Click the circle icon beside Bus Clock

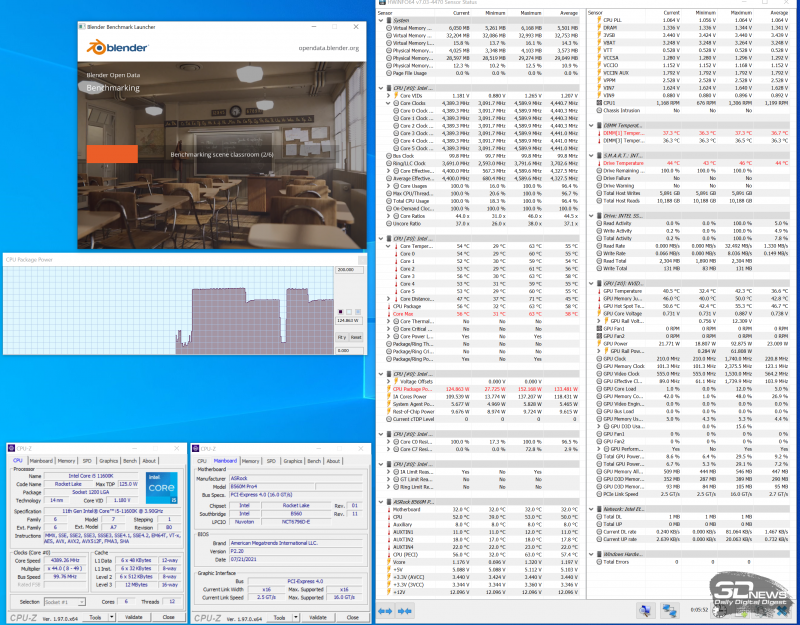(389, 156)
